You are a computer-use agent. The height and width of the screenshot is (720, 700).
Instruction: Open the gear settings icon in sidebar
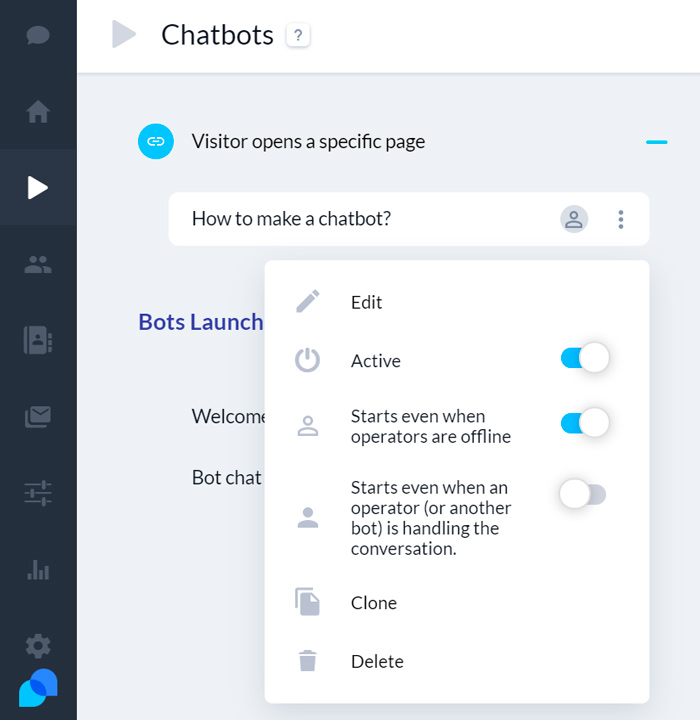click(x=38, y=646)
